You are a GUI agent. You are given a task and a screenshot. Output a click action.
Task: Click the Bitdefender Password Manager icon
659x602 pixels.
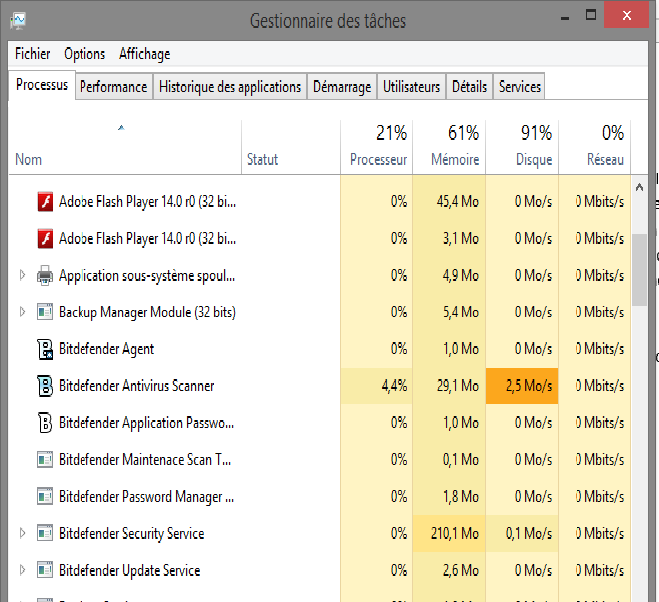coord(45,496)
